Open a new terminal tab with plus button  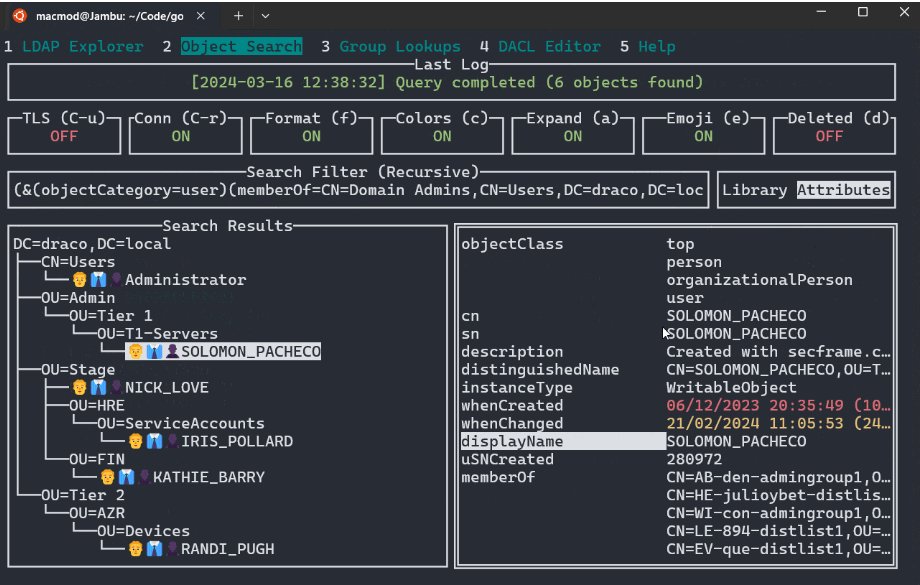pyautogui.click(x=238, y=16)
